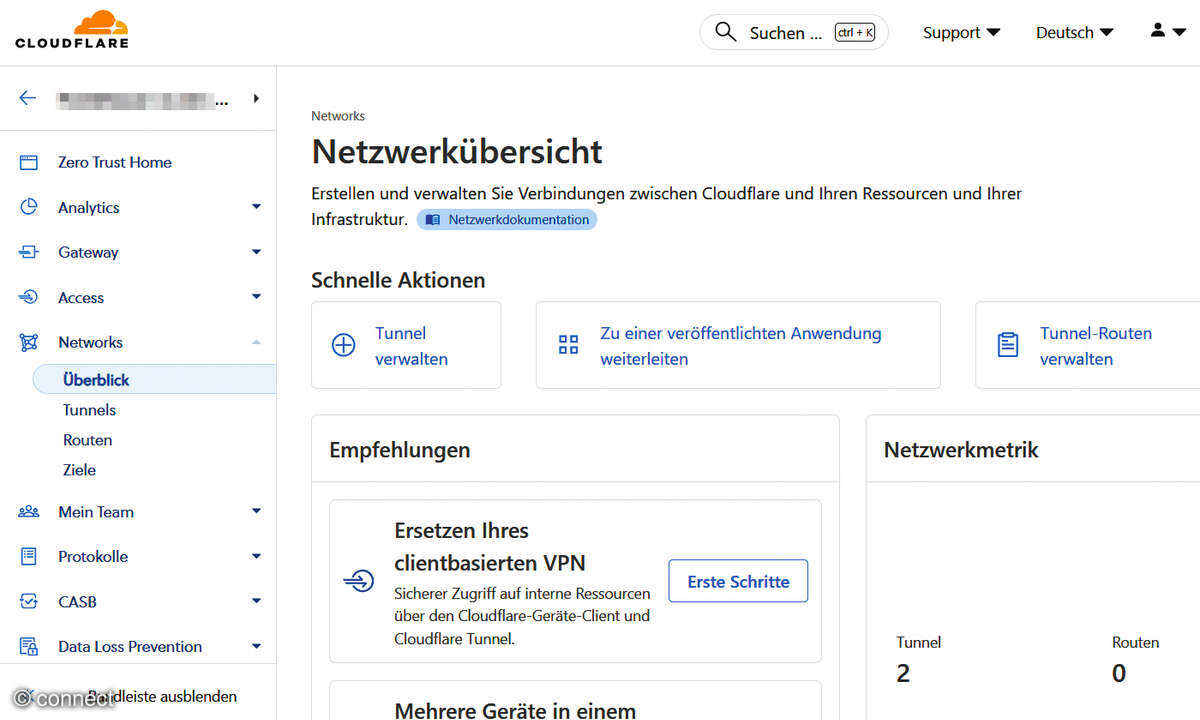This screenshot has width=1200, height=720.
Task: Open the Netzwerkdokumentation link
Action: pos(507,218)
